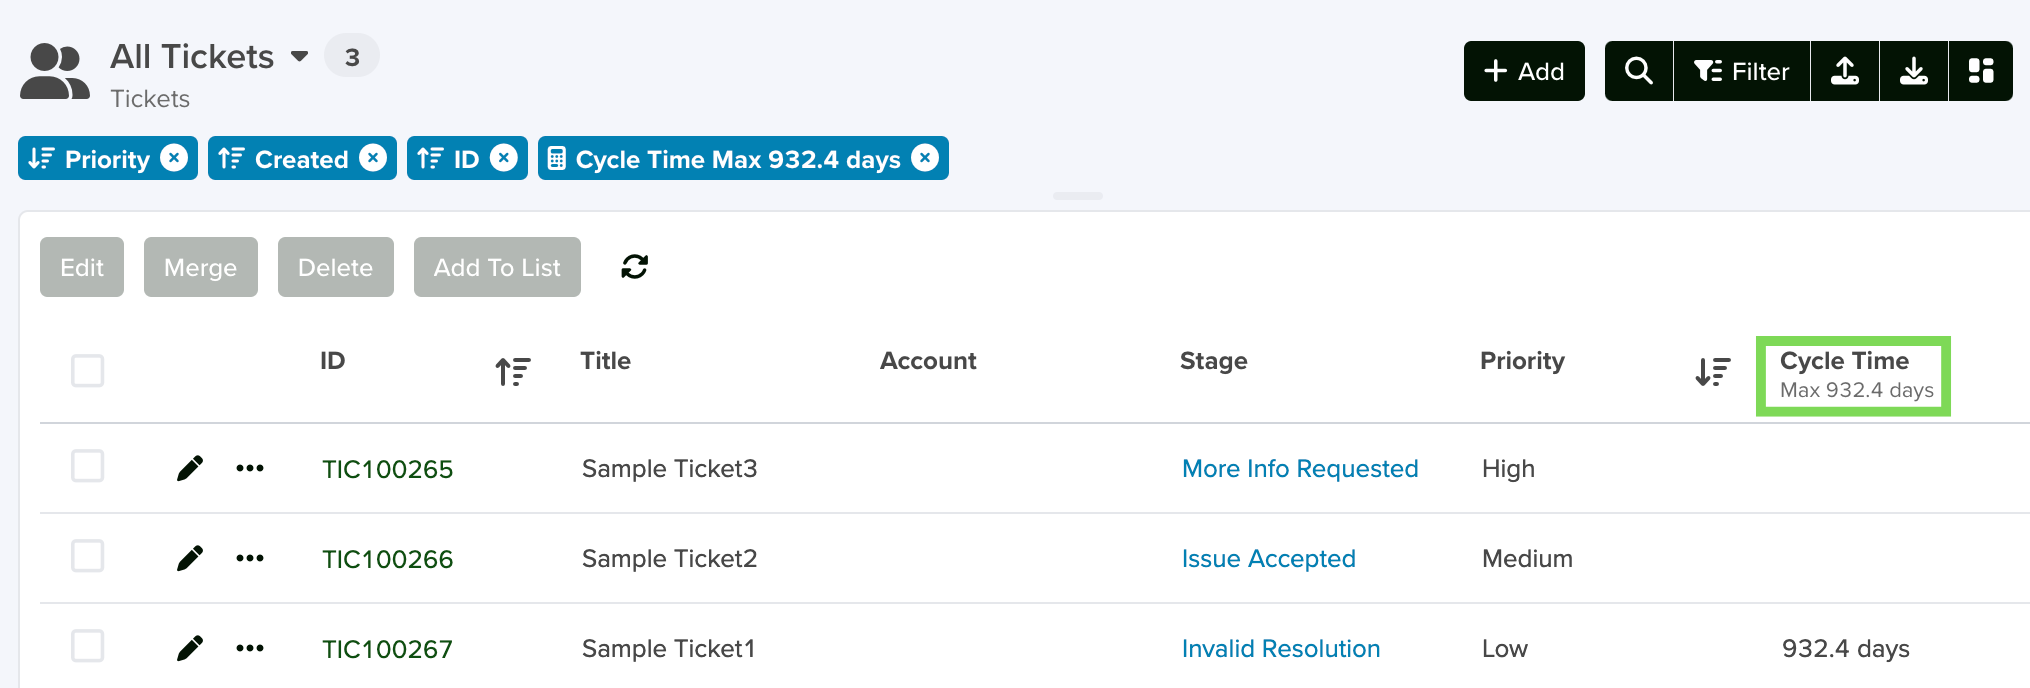Open the More Info Requested stage link
Viewport: 2030px width, 688px height.
tap(1300, 468)
